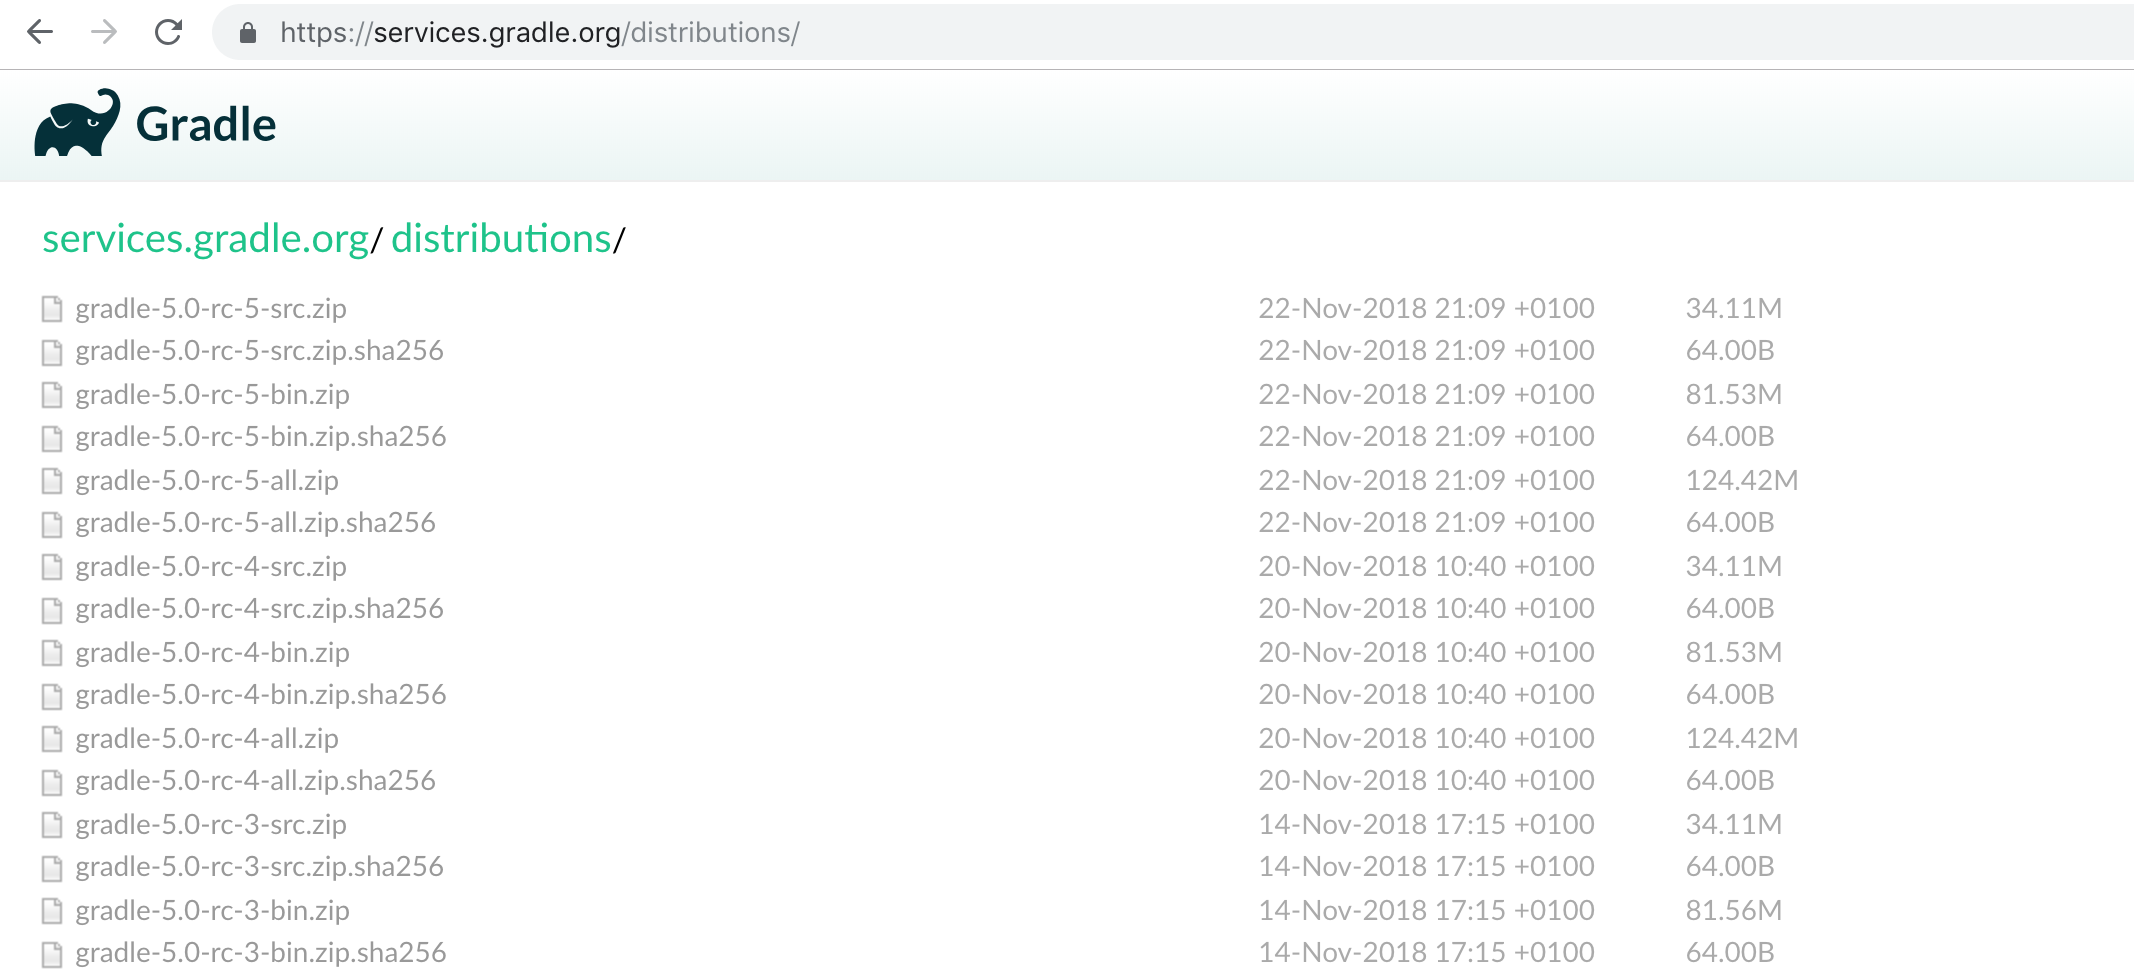This screenshot has width=2134, height=974.
Task: Select date of gradle-5.0-rc-4-src.zip row
Action: pyautogui.click(x=1426, y=566)
